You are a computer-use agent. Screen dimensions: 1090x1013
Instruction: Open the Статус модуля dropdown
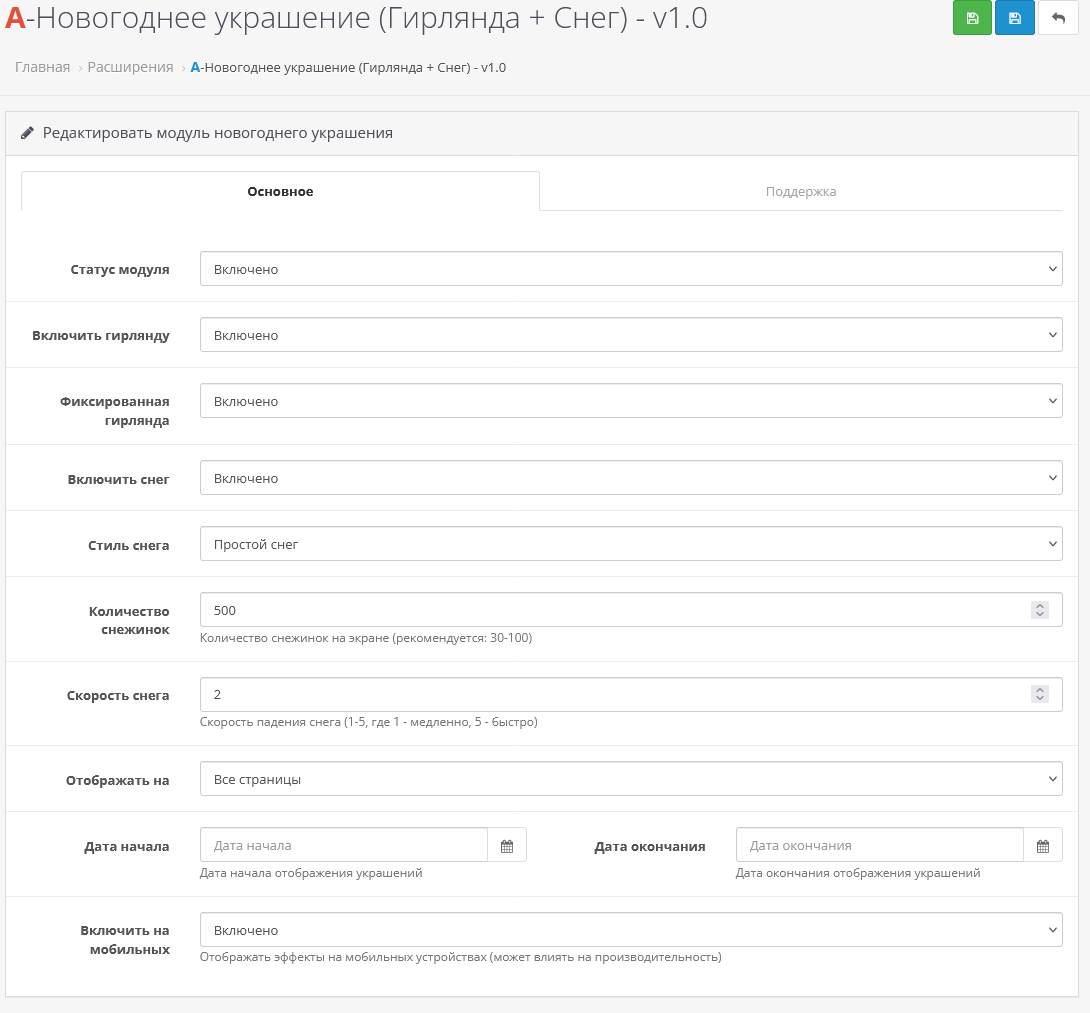pyautogui.click(x=631, y=269)
